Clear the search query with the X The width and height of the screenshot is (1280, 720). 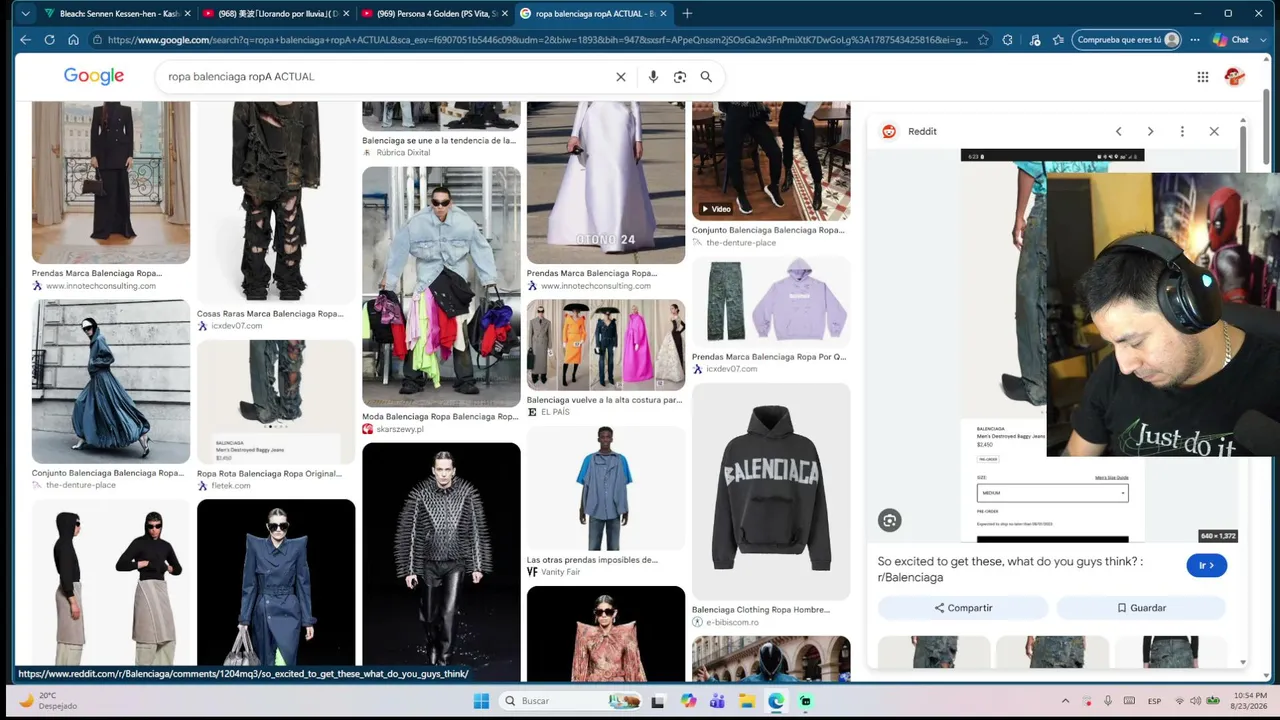[621, 77]
